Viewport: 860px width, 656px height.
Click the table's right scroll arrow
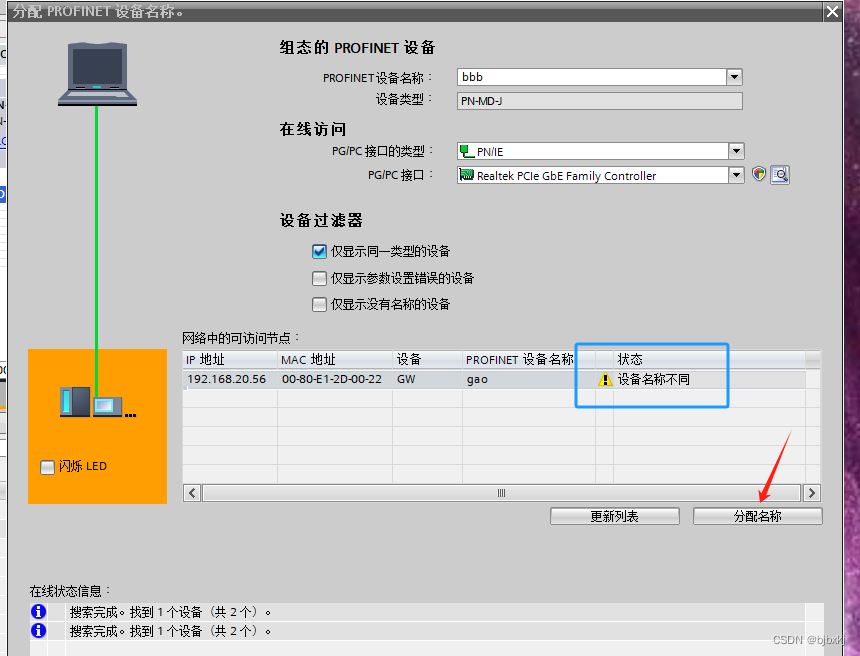[x=812, y=493]
